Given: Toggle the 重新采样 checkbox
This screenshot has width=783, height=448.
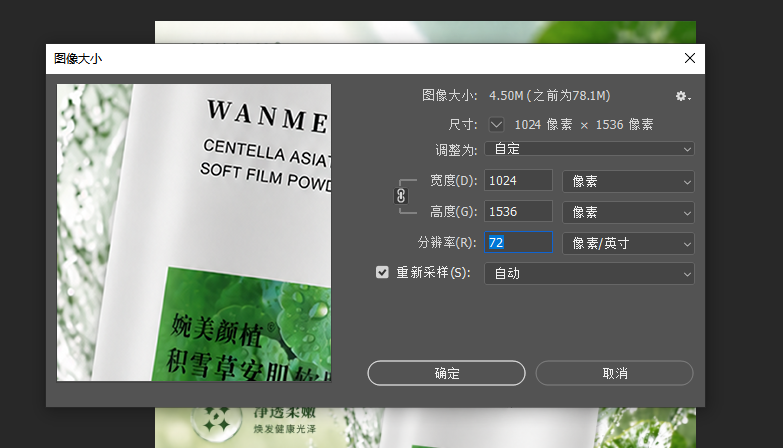Looking at the screenshot, I should (382, 272).
